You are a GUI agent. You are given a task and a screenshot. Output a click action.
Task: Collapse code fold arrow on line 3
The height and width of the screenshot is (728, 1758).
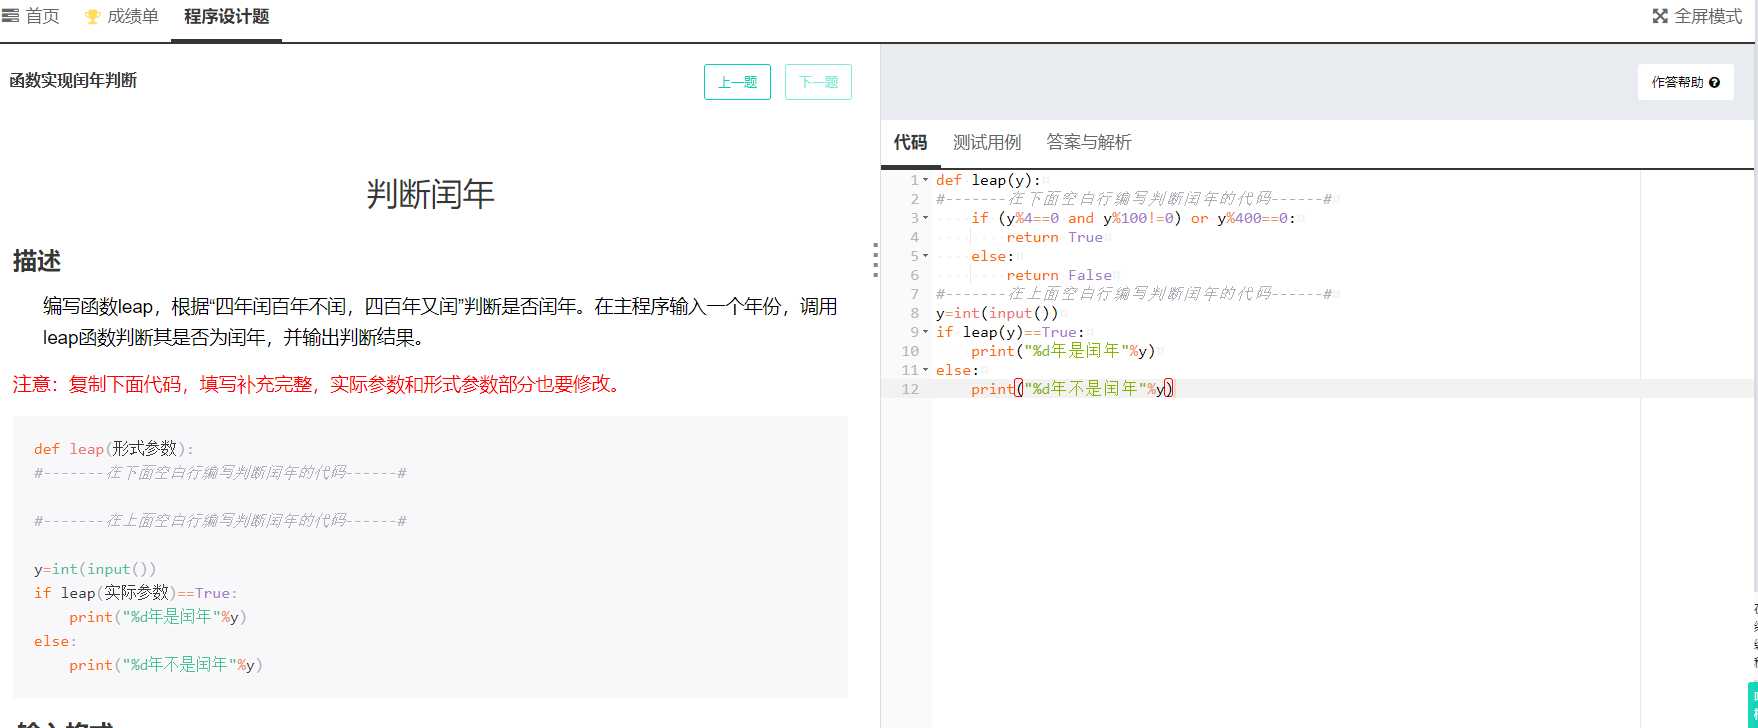click(925, 218)
